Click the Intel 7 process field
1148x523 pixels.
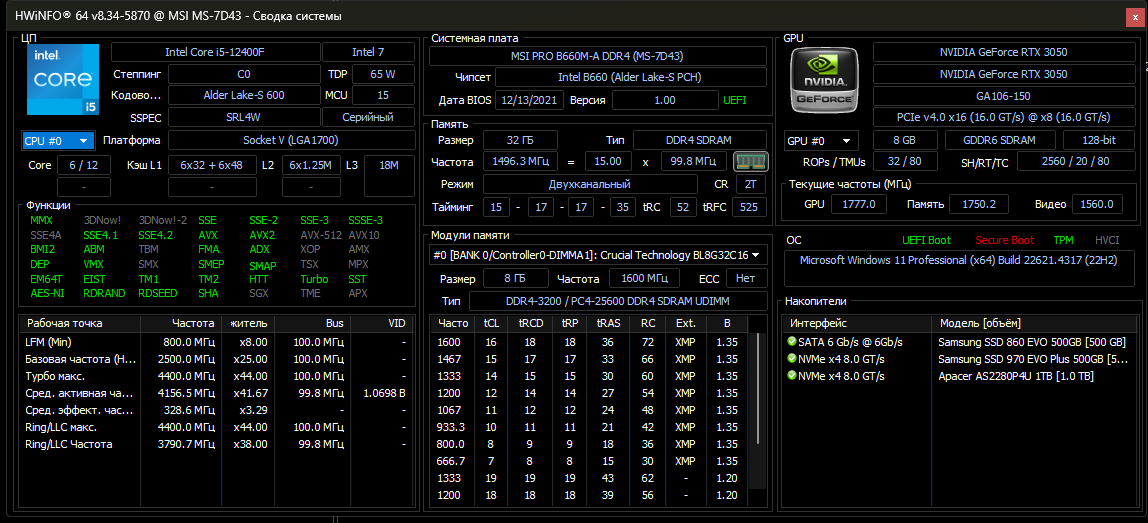(x=368, y=52)
